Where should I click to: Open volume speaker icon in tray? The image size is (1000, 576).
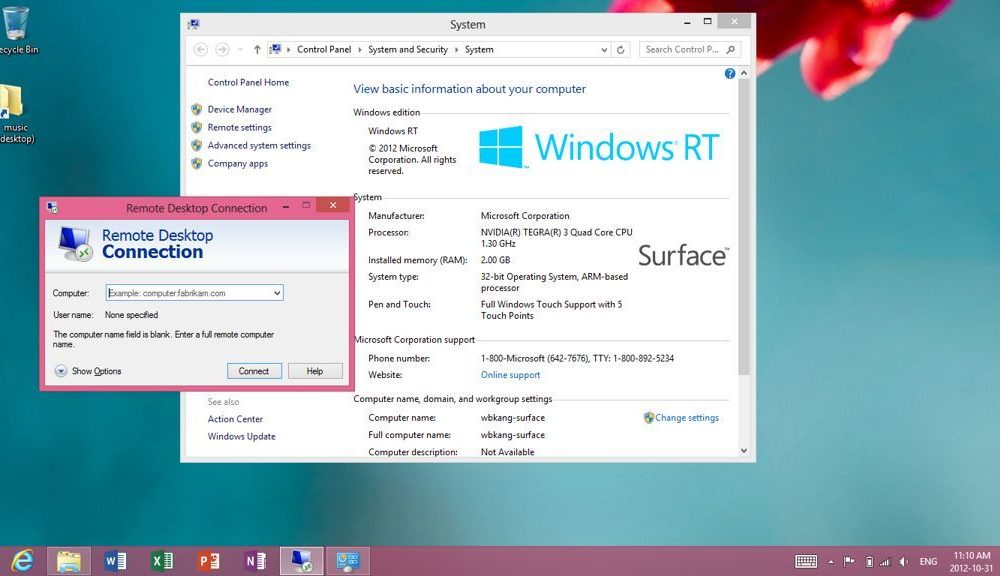(903, 561)
